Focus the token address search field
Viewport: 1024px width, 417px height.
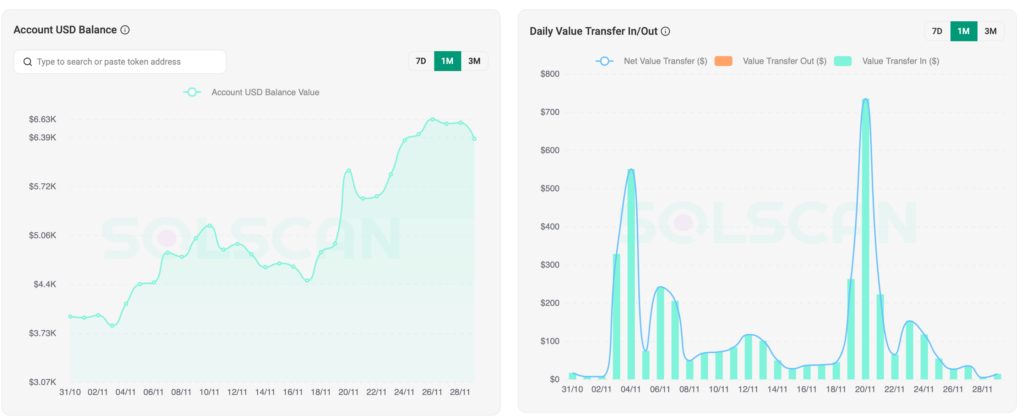tap(127, 62)
